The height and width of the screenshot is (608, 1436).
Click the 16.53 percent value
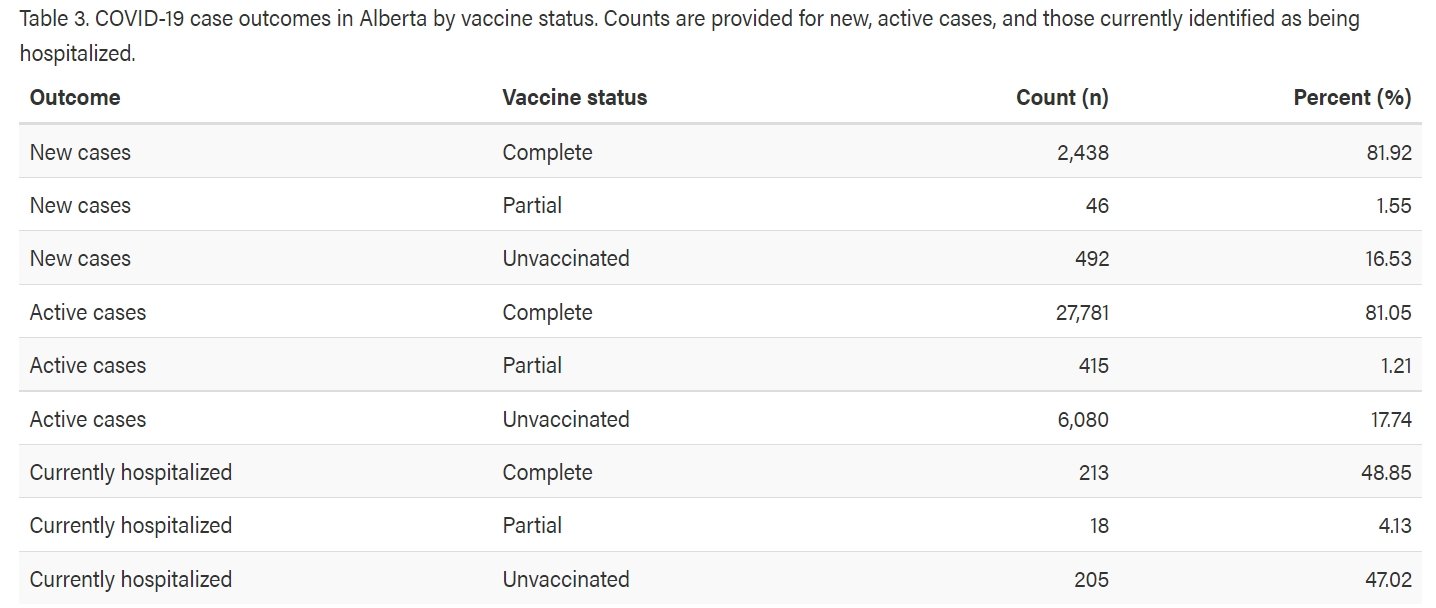point(1387,258)
